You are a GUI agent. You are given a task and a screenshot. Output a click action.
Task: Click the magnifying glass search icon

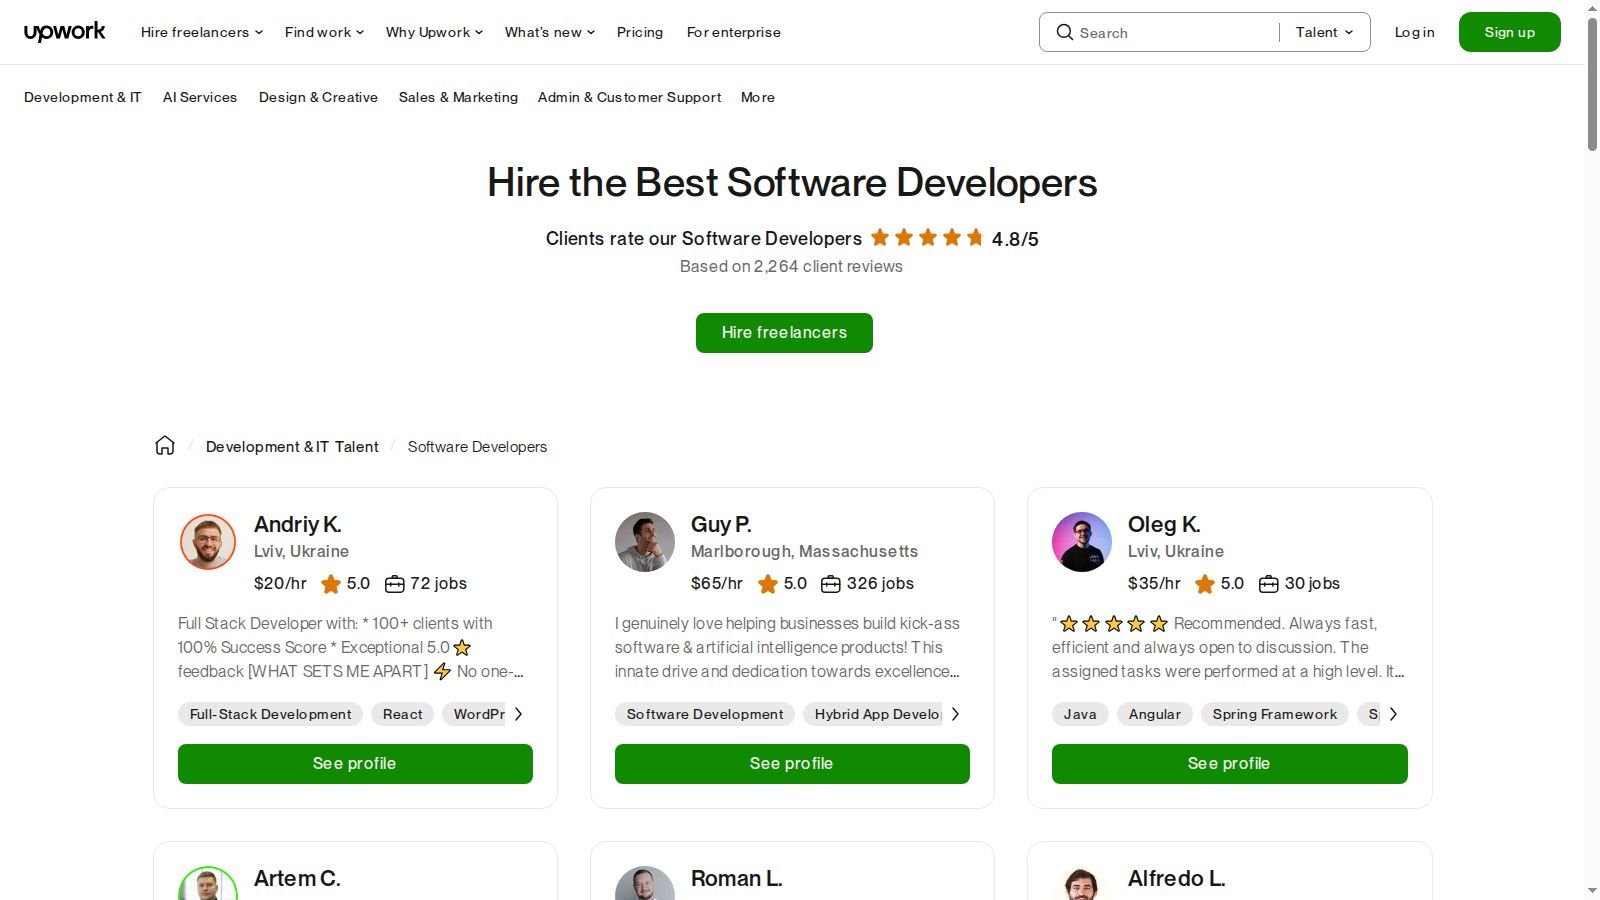point(1065,32)
